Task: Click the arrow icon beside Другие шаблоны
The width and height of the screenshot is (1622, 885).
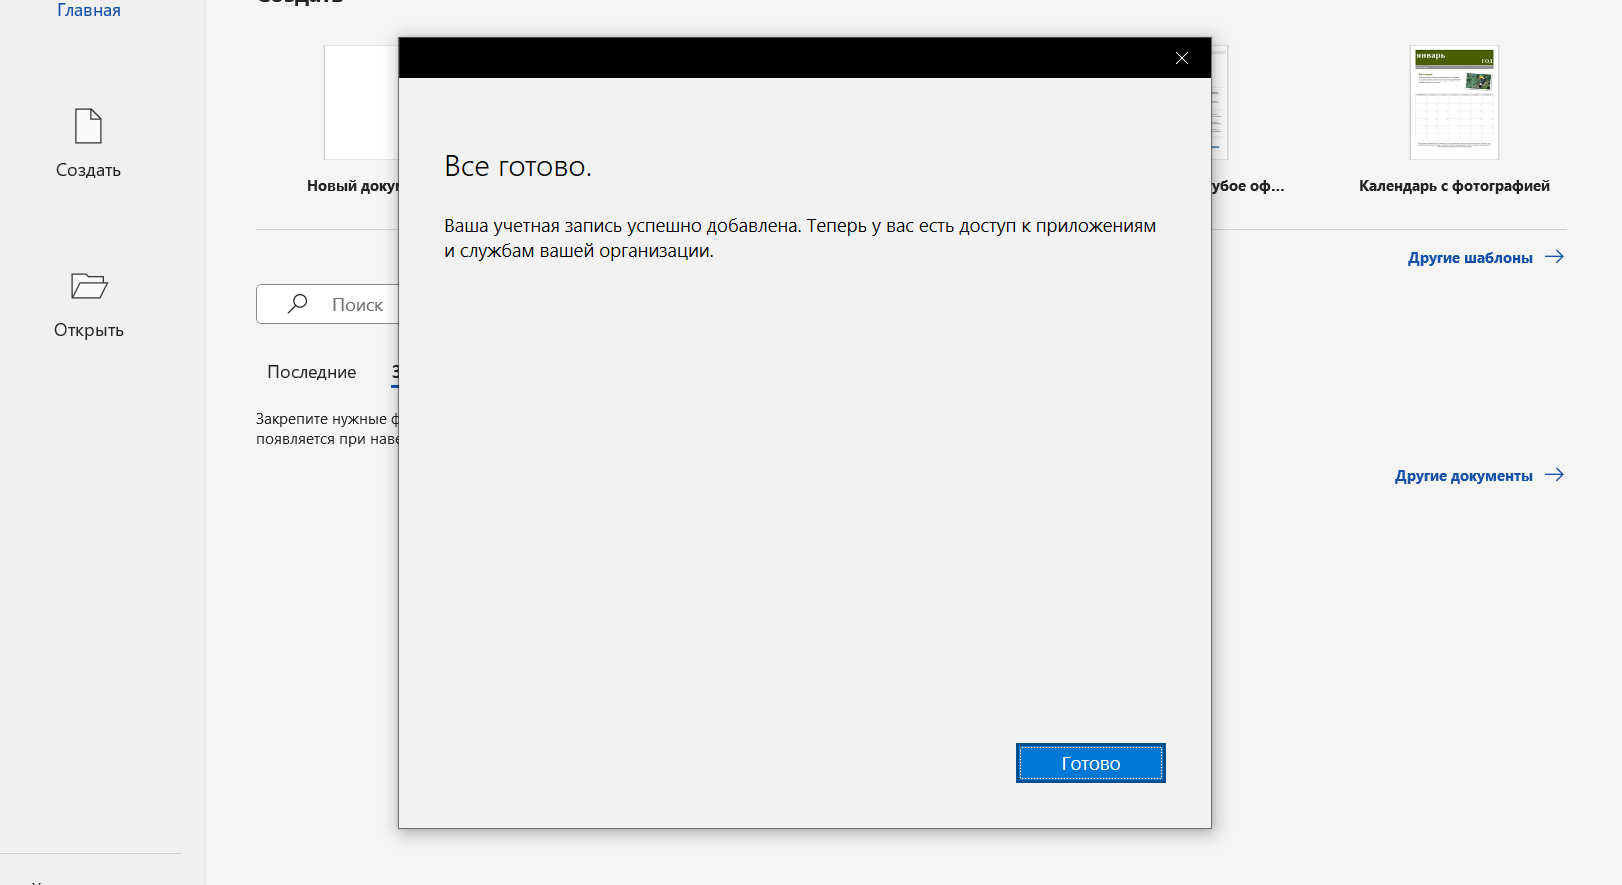Action: (1554, 257)
